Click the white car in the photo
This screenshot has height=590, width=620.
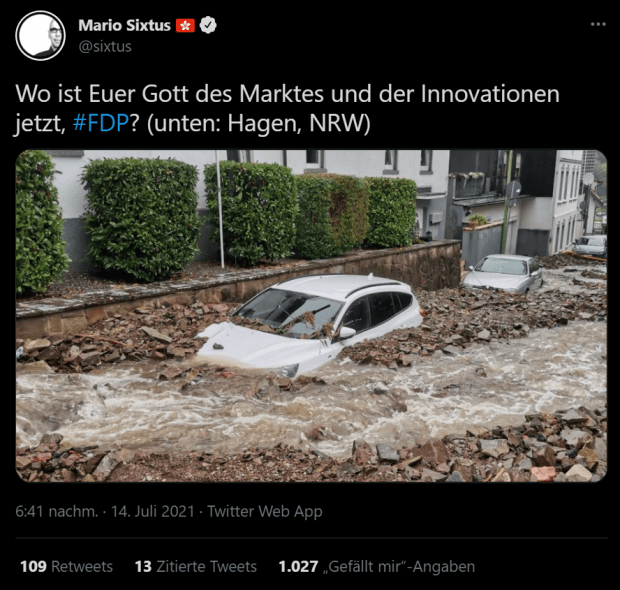pyautogui.click(x=308, y=323)
